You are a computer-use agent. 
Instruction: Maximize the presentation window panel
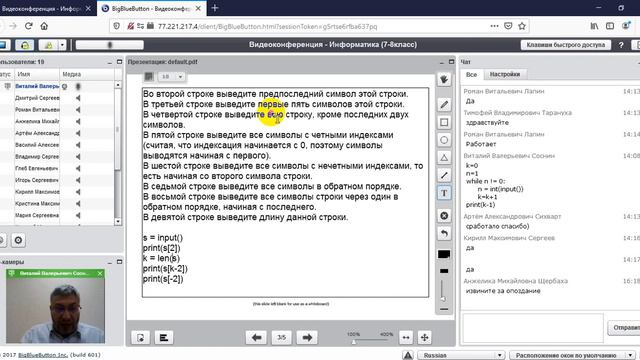(x=451, y=62)
